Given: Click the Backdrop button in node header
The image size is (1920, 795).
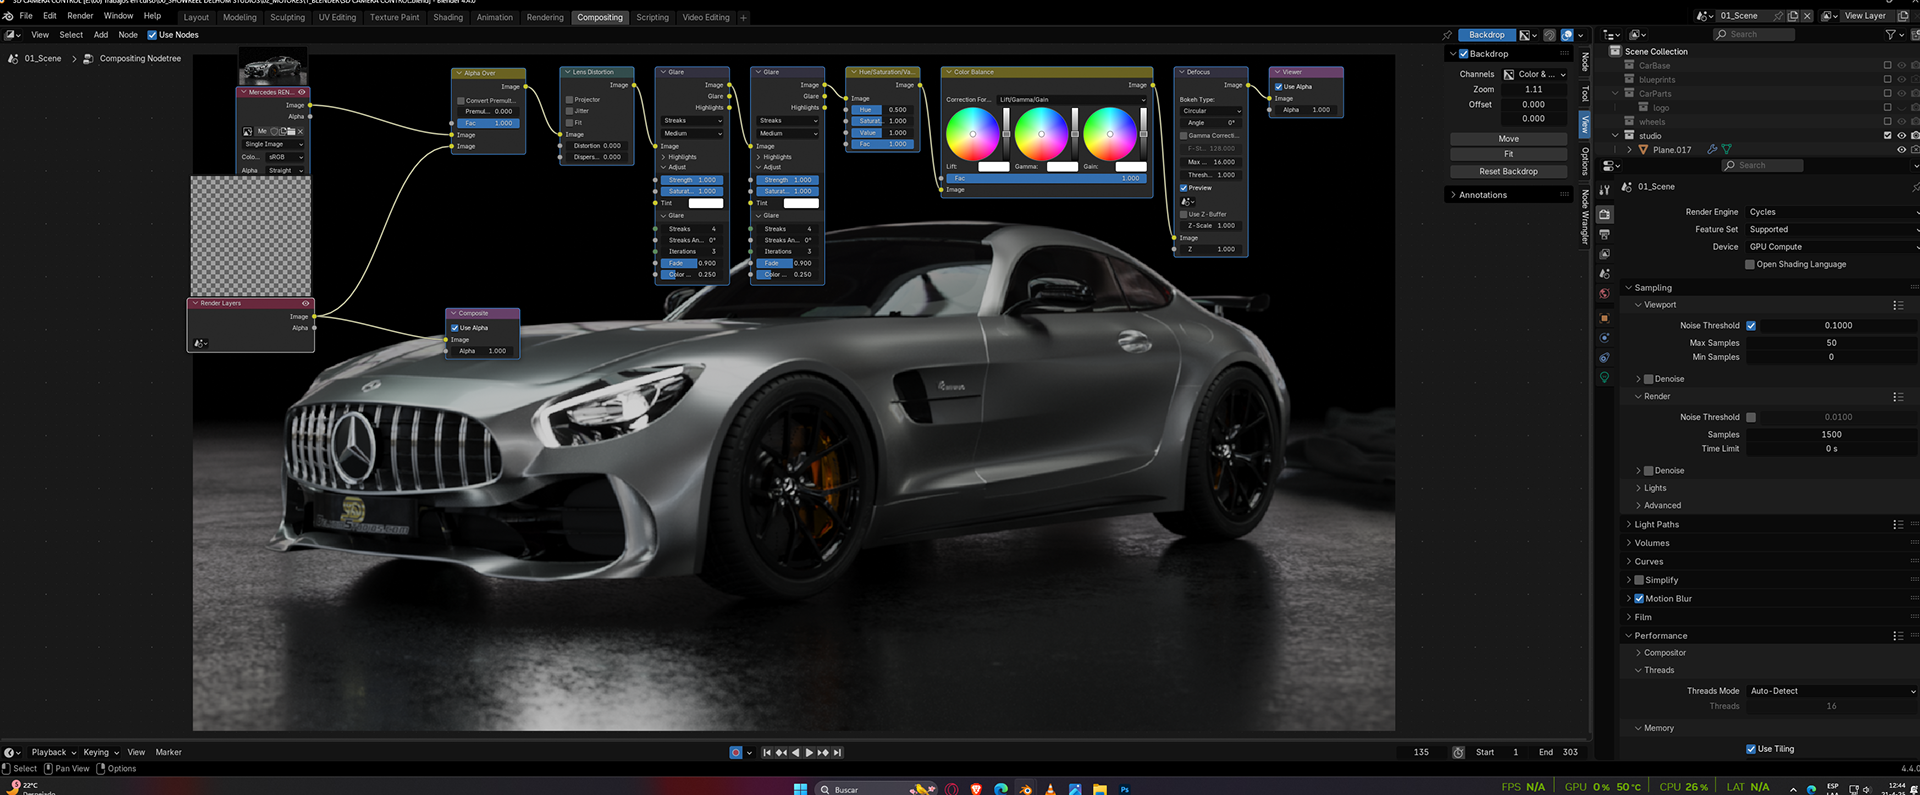Looking at the screenshot, I should coord(1486,35).
